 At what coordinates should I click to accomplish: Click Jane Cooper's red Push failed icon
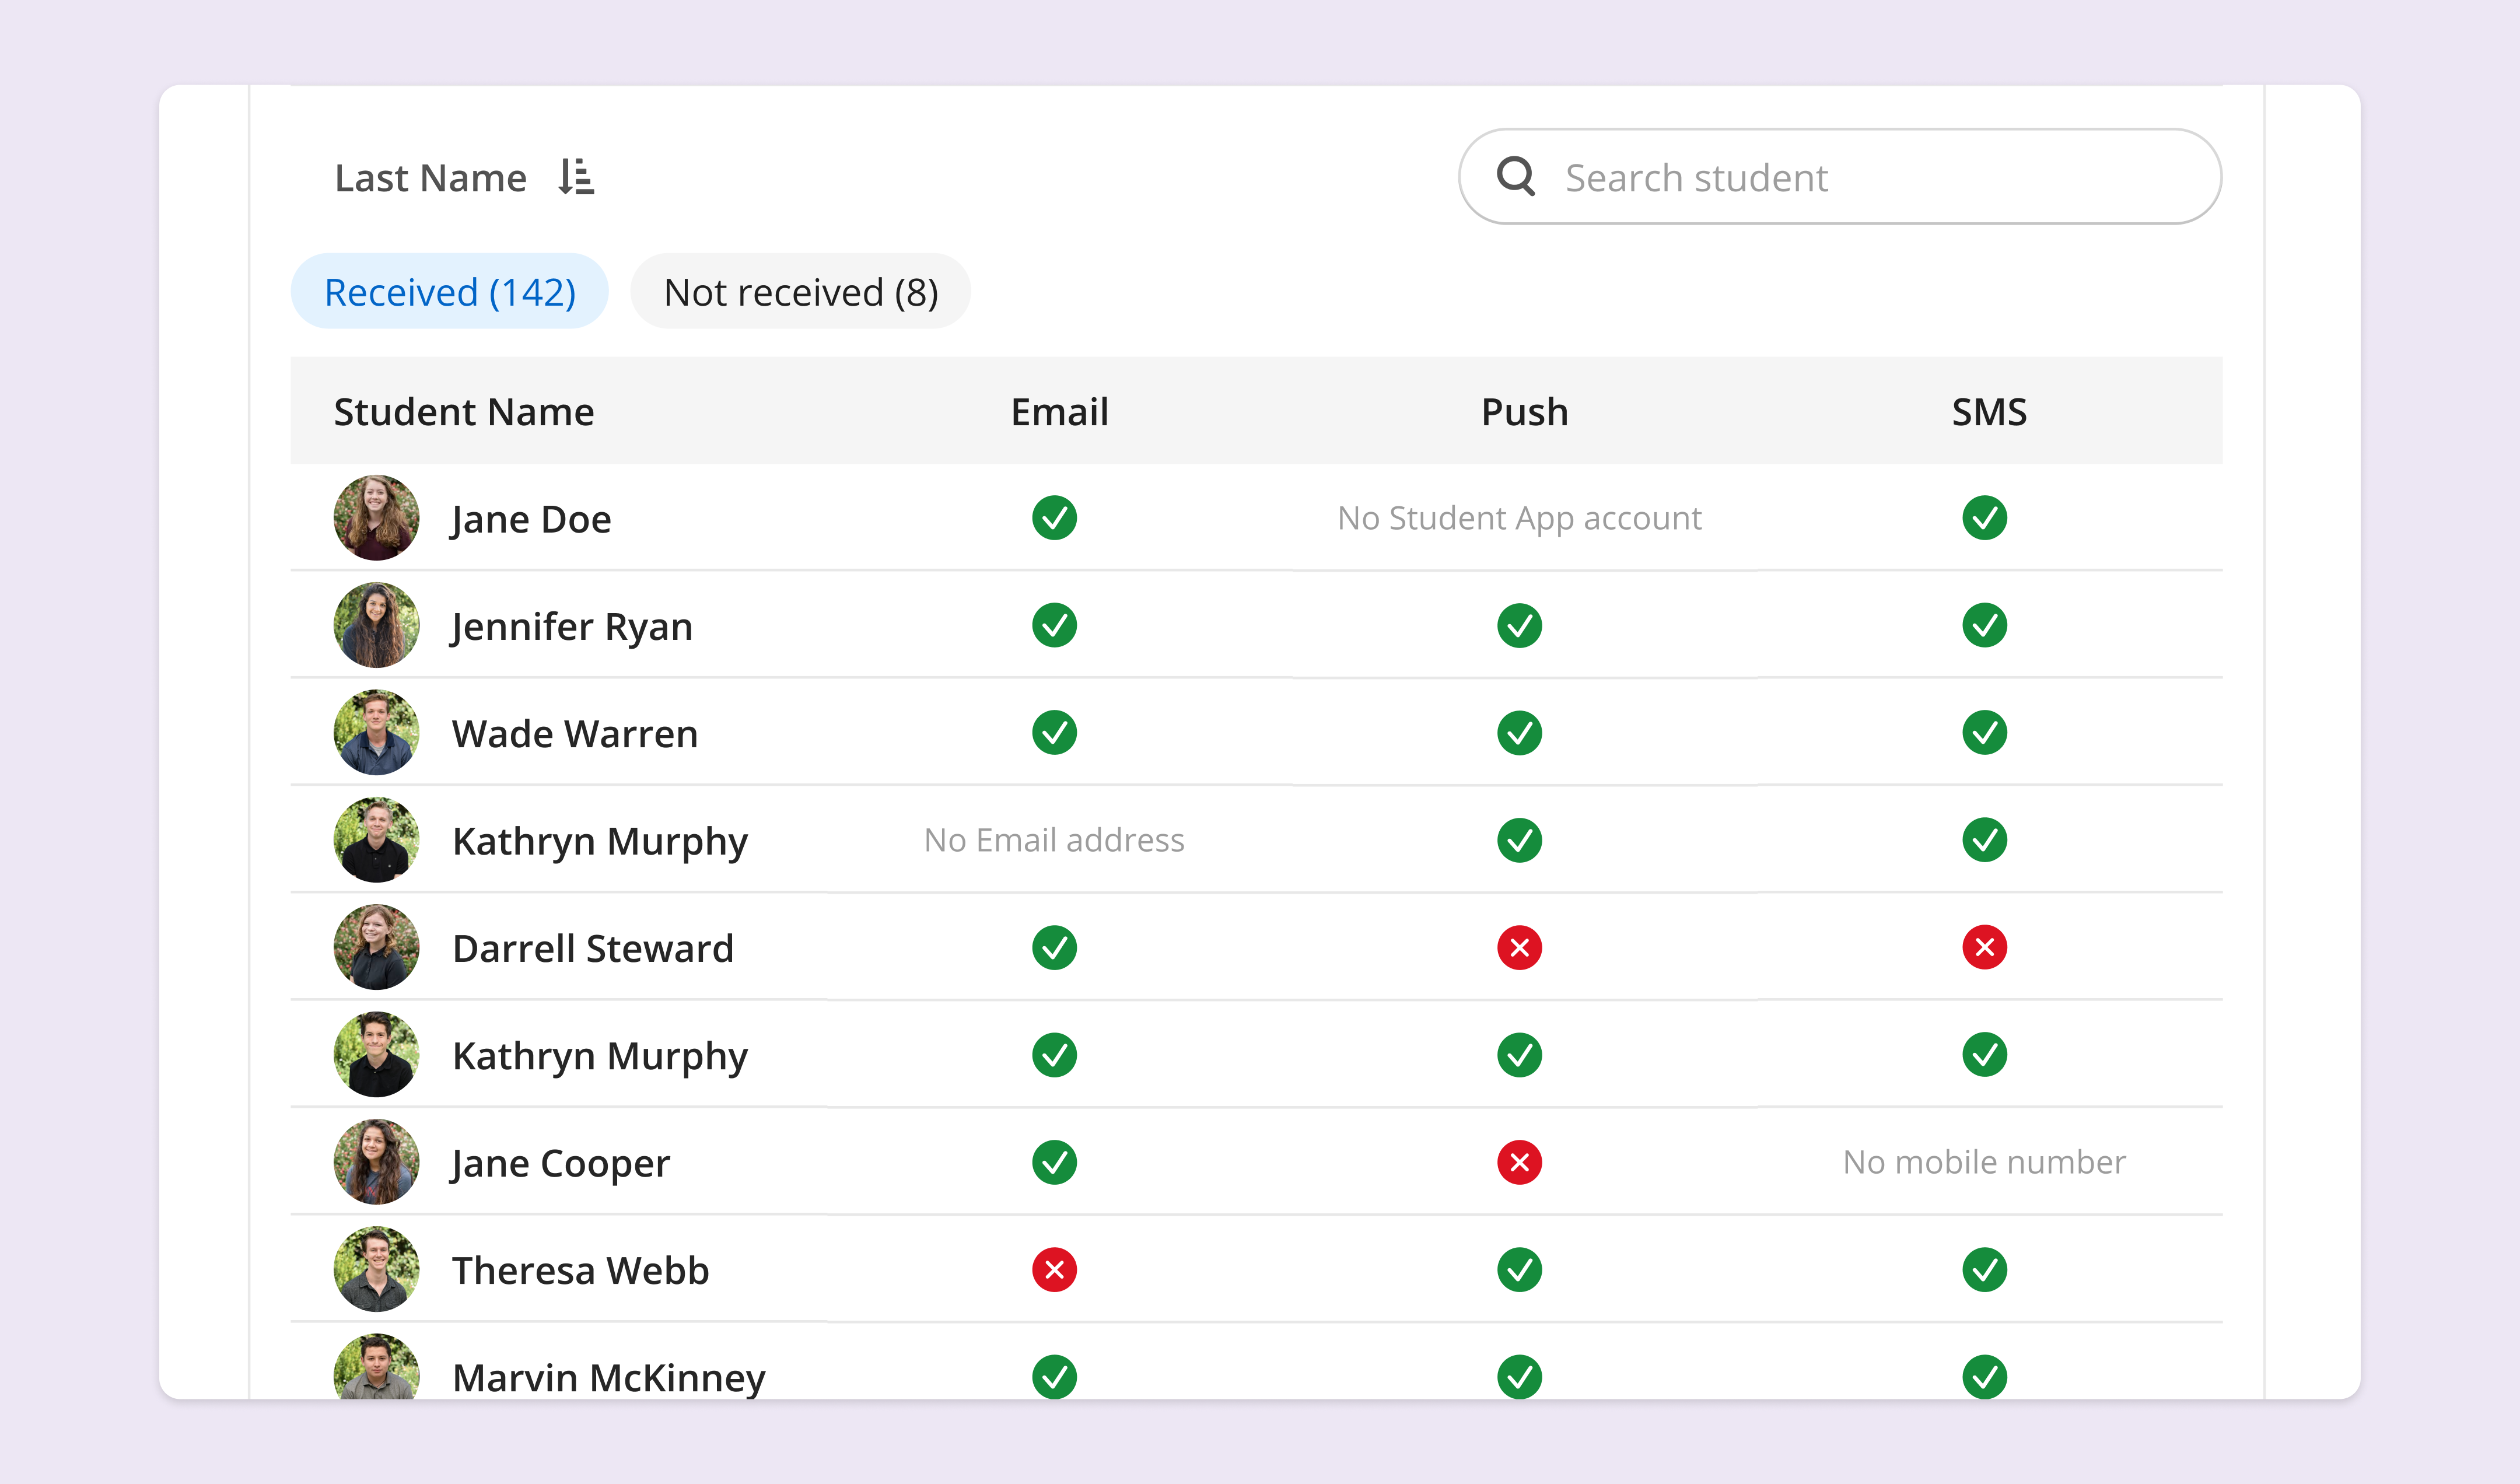(1519, 1162)
